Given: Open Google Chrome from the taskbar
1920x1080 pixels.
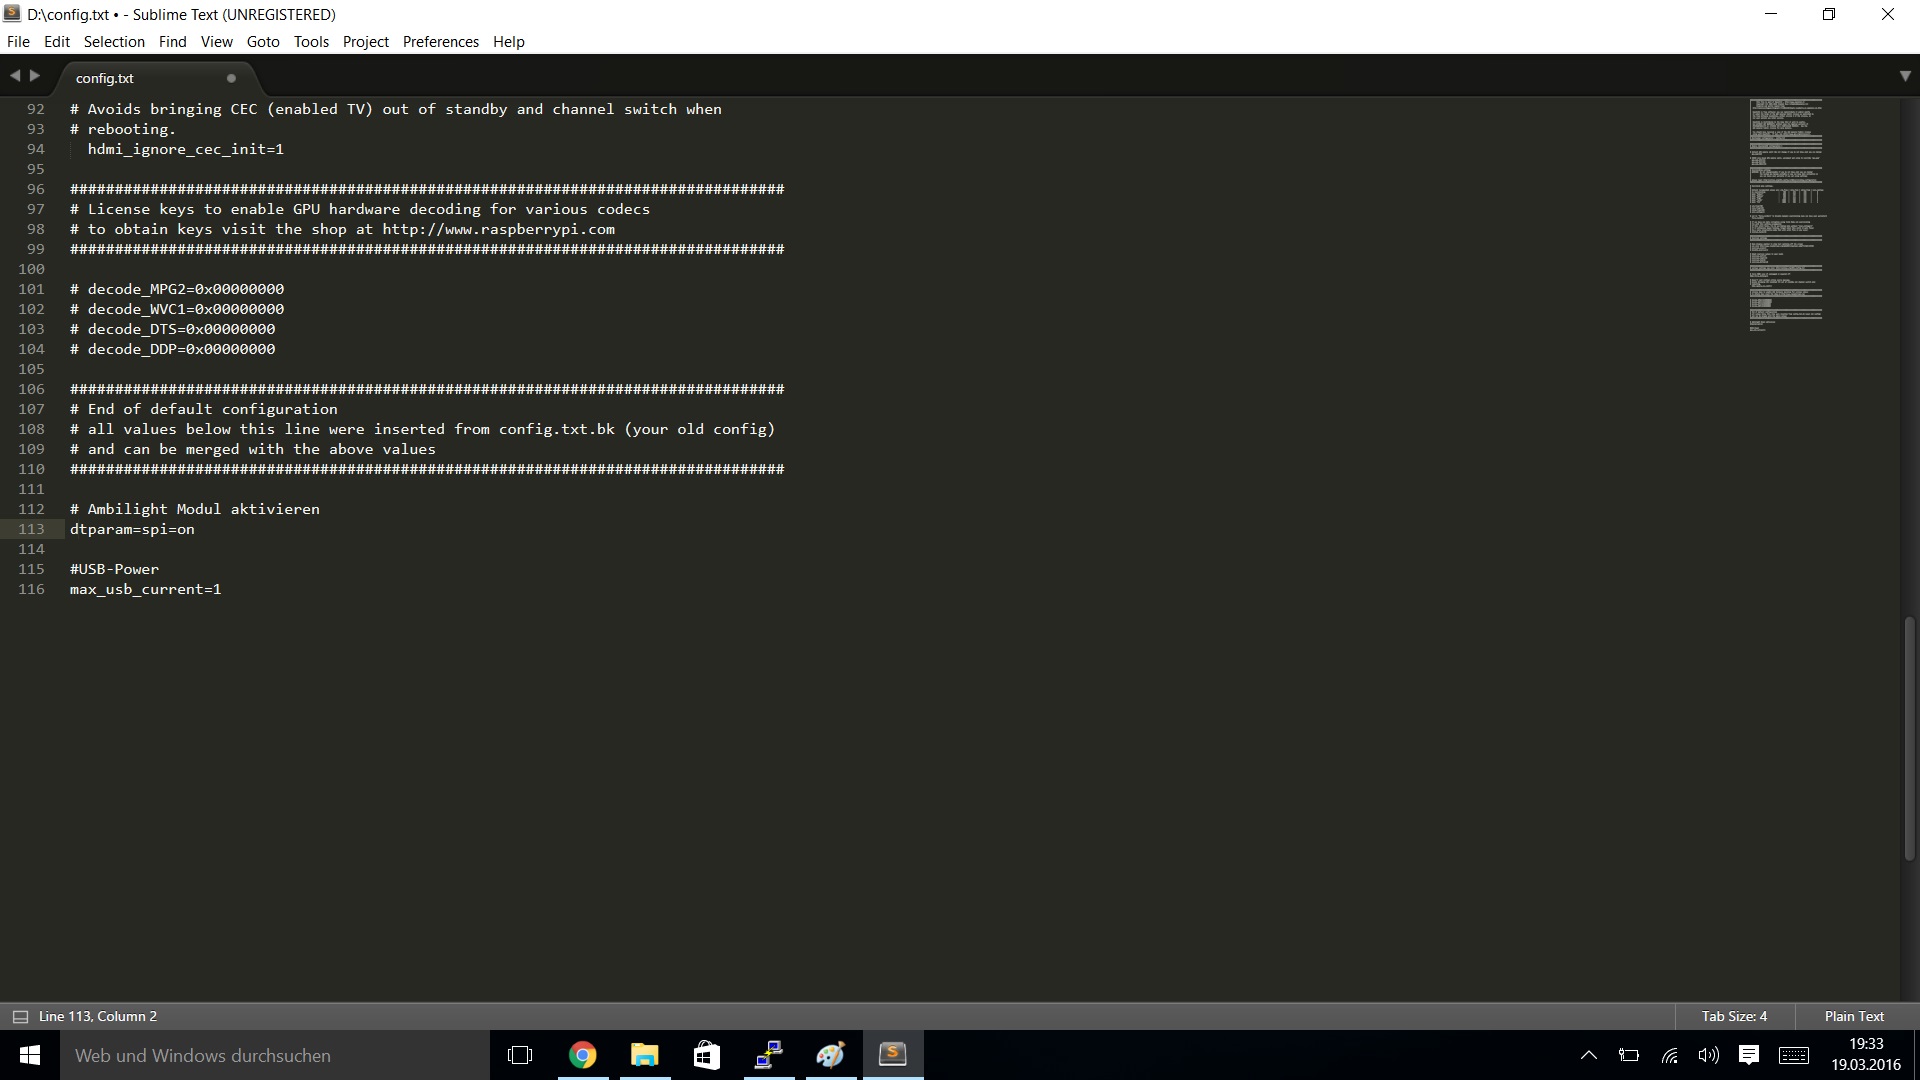Looking at the screenshot, I should click(x=582, y=1055).
